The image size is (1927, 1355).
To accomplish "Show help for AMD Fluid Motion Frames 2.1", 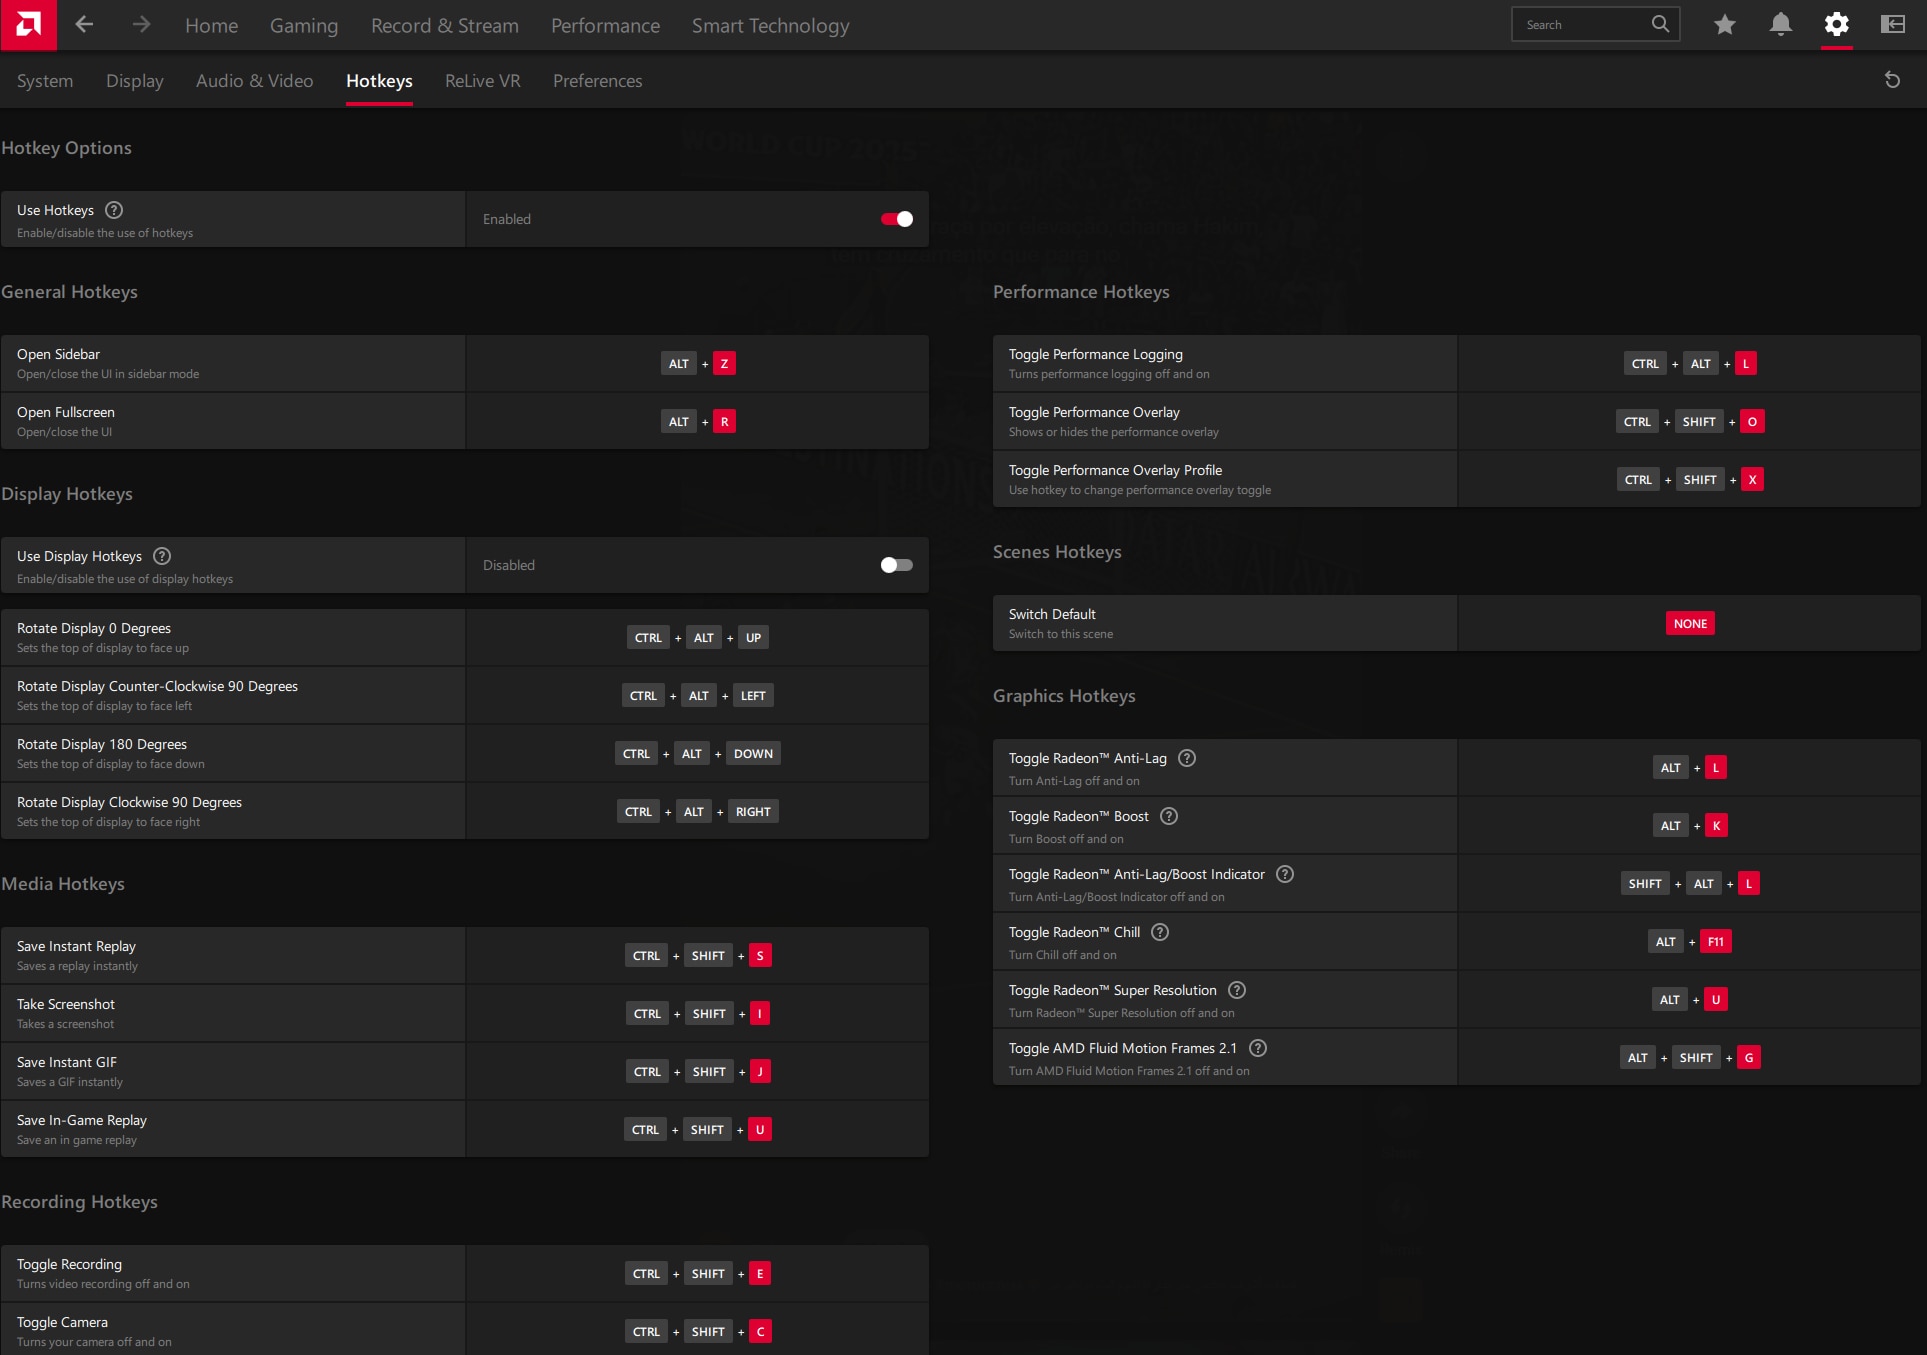I will 1259,1048.
